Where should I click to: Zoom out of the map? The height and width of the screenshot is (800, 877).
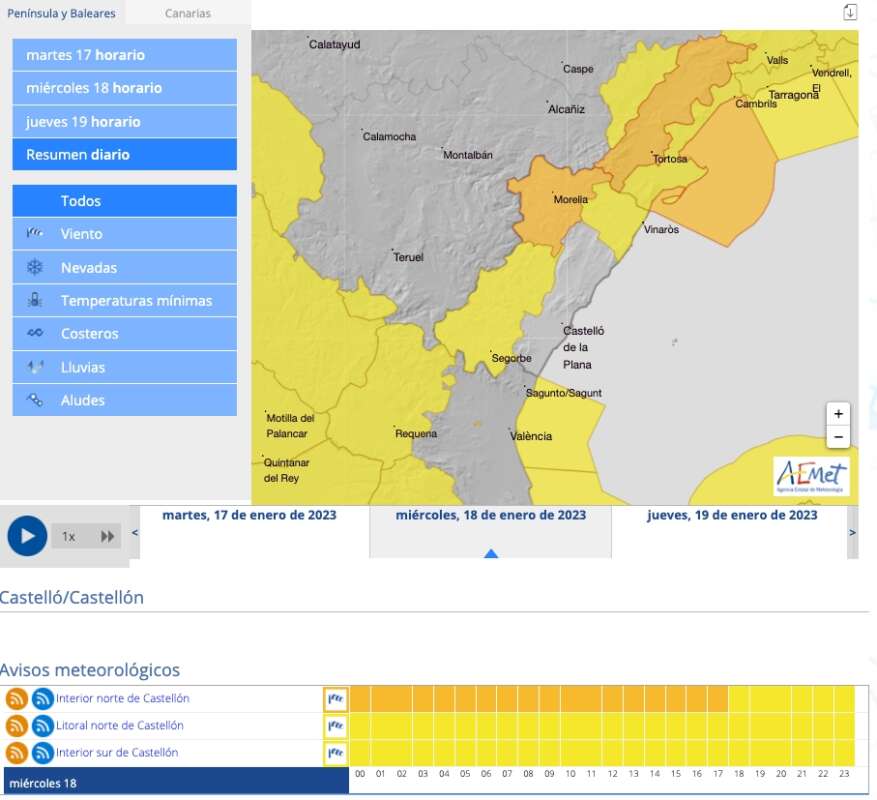pyautogui.click(x=838, y=437)
